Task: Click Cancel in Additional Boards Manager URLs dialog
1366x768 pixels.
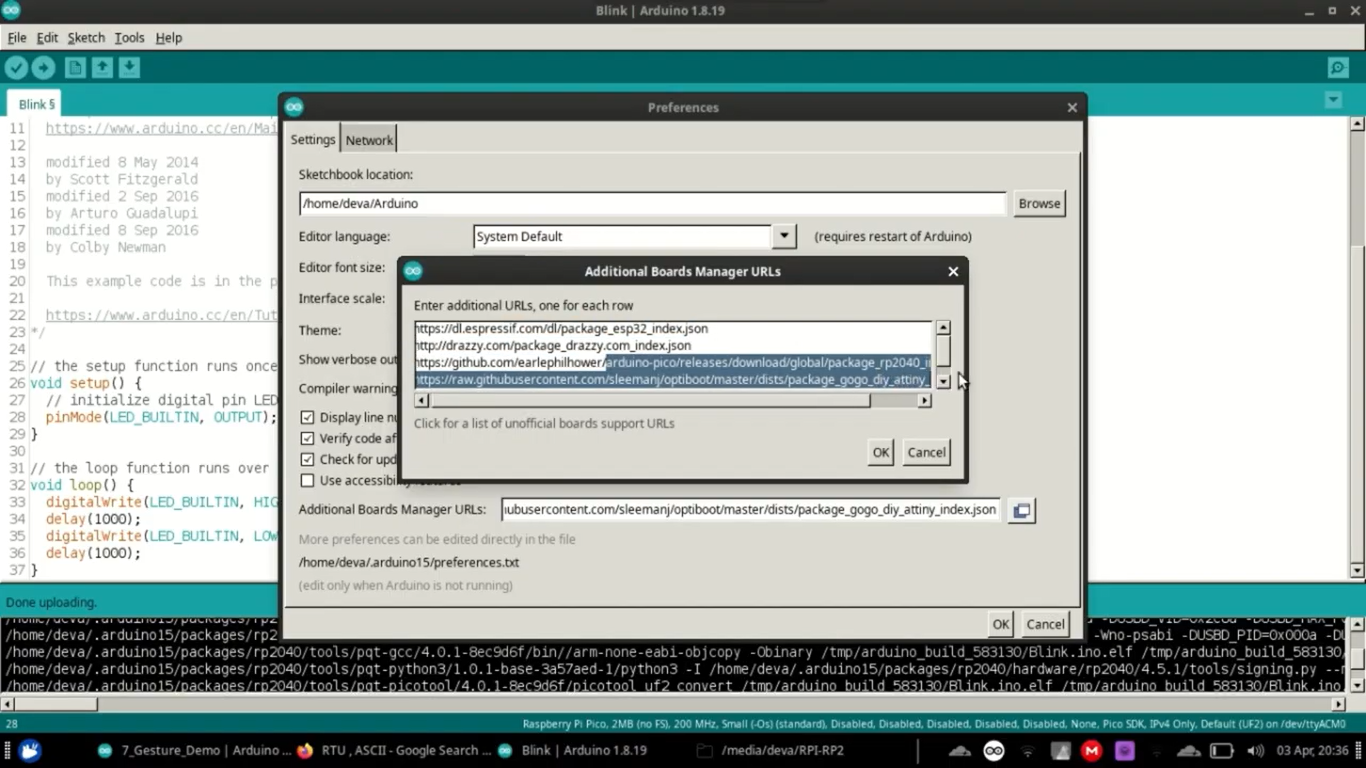Action: tap(926, 452)
